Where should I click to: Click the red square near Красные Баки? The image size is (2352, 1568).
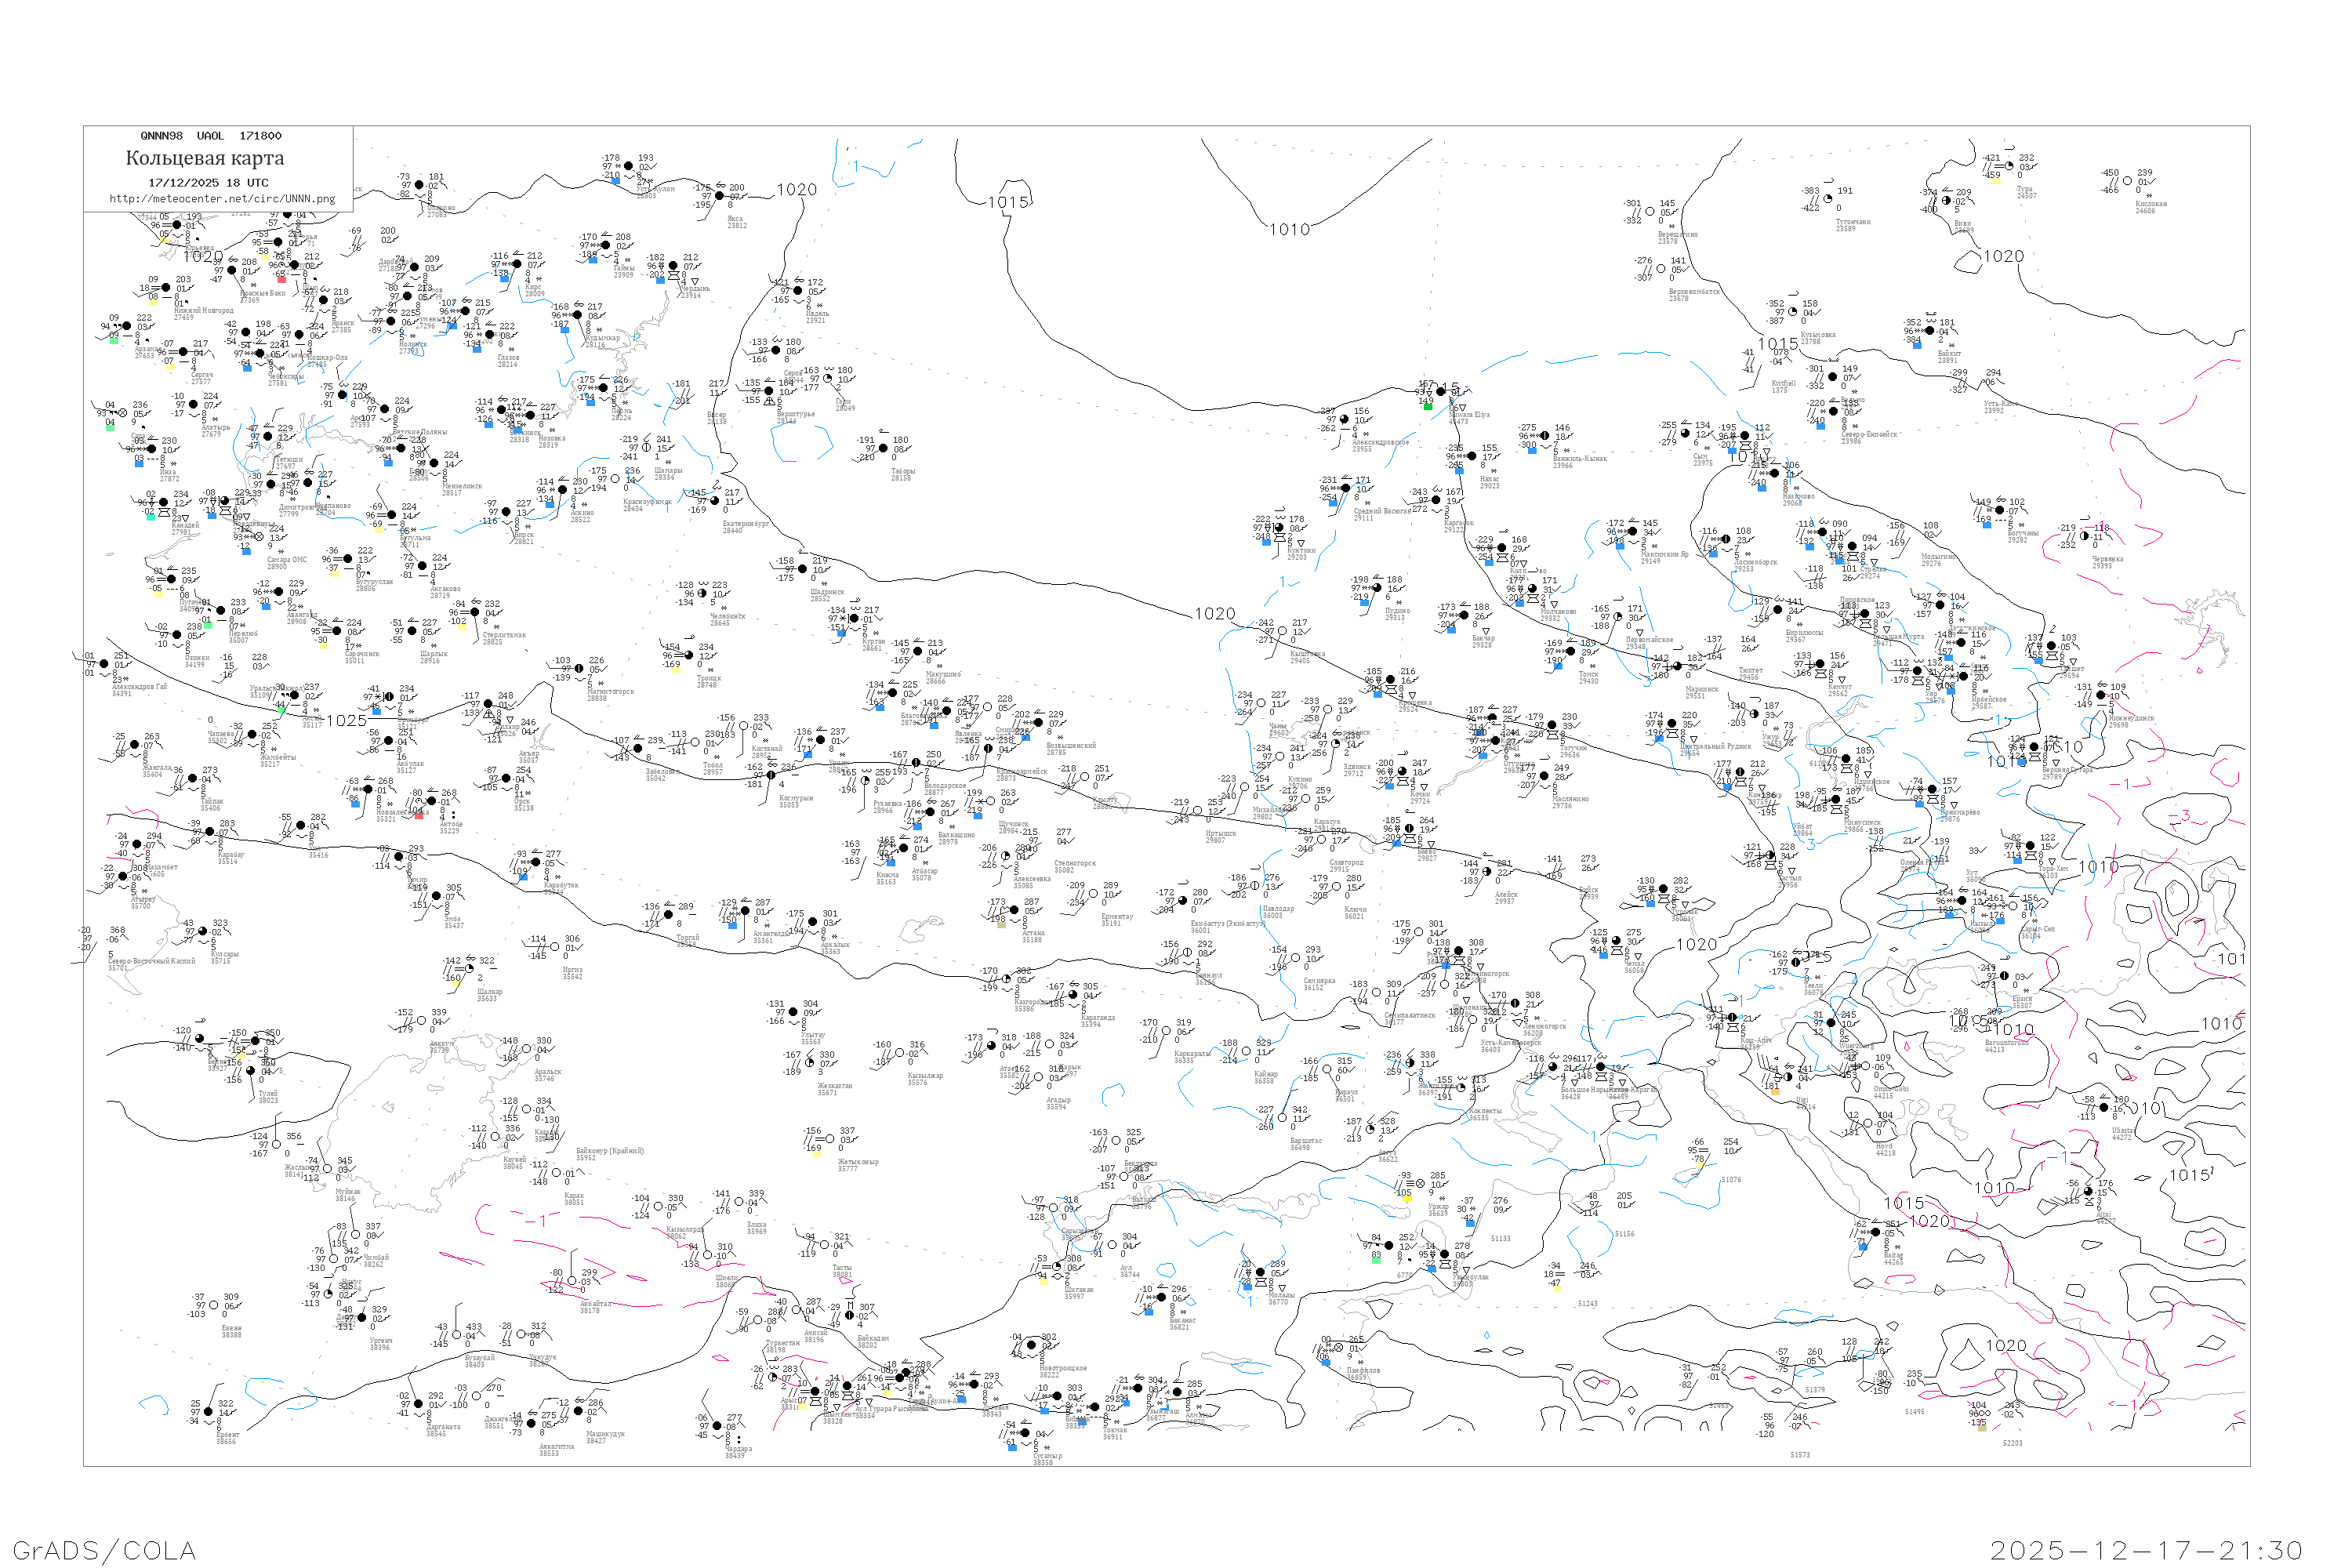coord(282,280)
